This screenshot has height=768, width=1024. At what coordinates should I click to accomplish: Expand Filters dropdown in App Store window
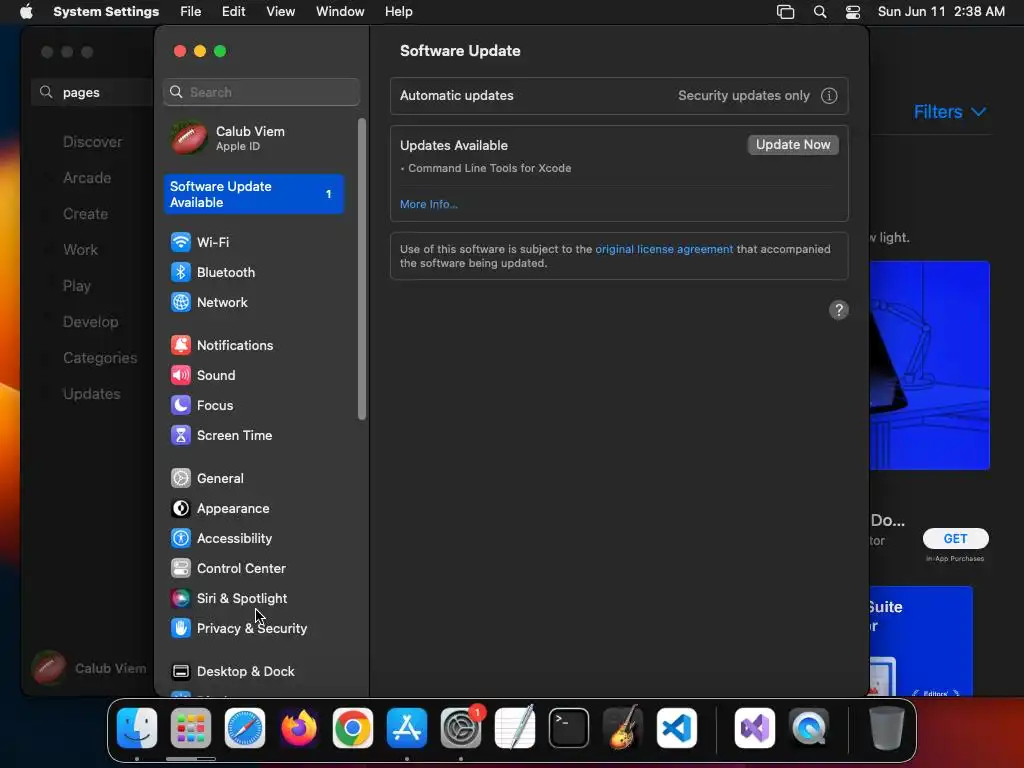pos(950,112)
